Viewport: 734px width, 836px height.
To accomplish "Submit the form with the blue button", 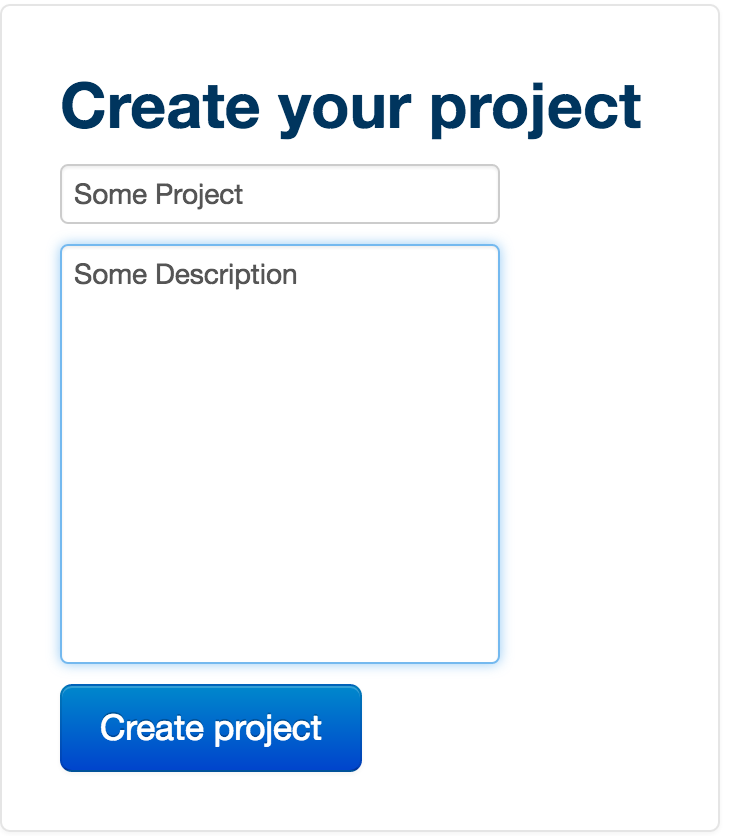I will [x=211, y=728].
